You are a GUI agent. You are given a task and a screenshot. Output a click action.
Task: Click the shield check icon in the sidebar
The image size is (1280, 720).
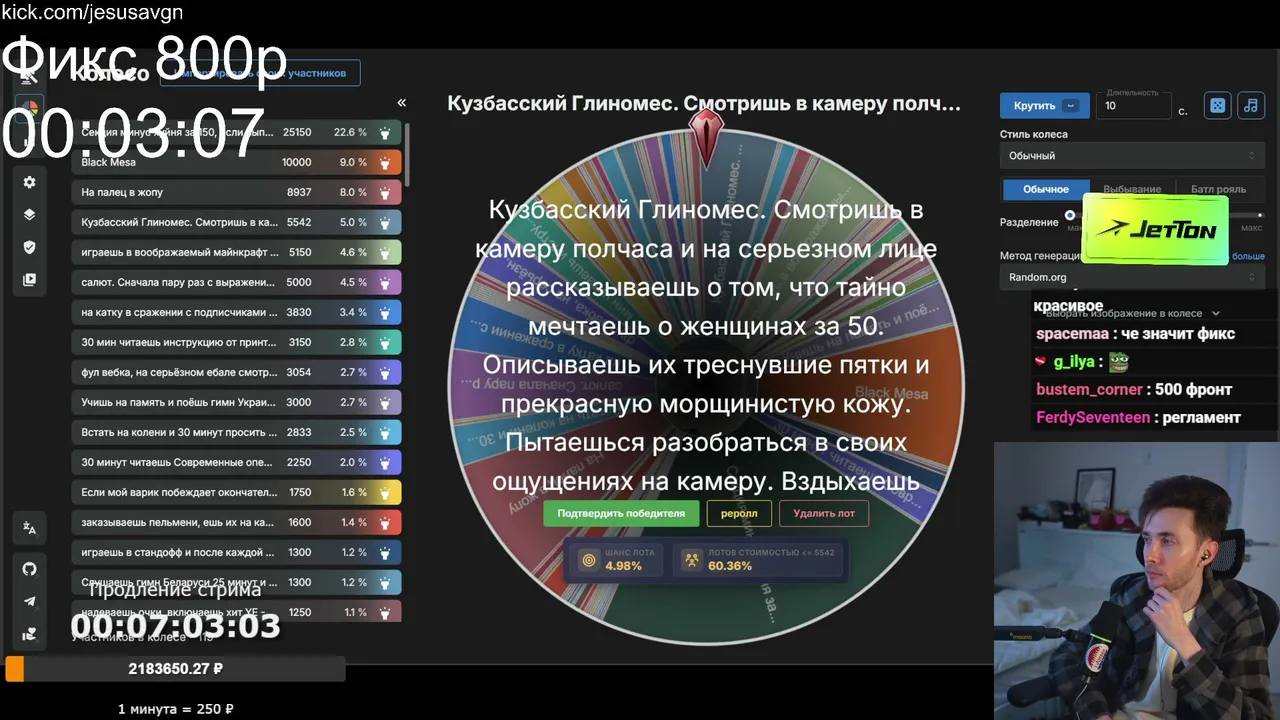point(29,247)
